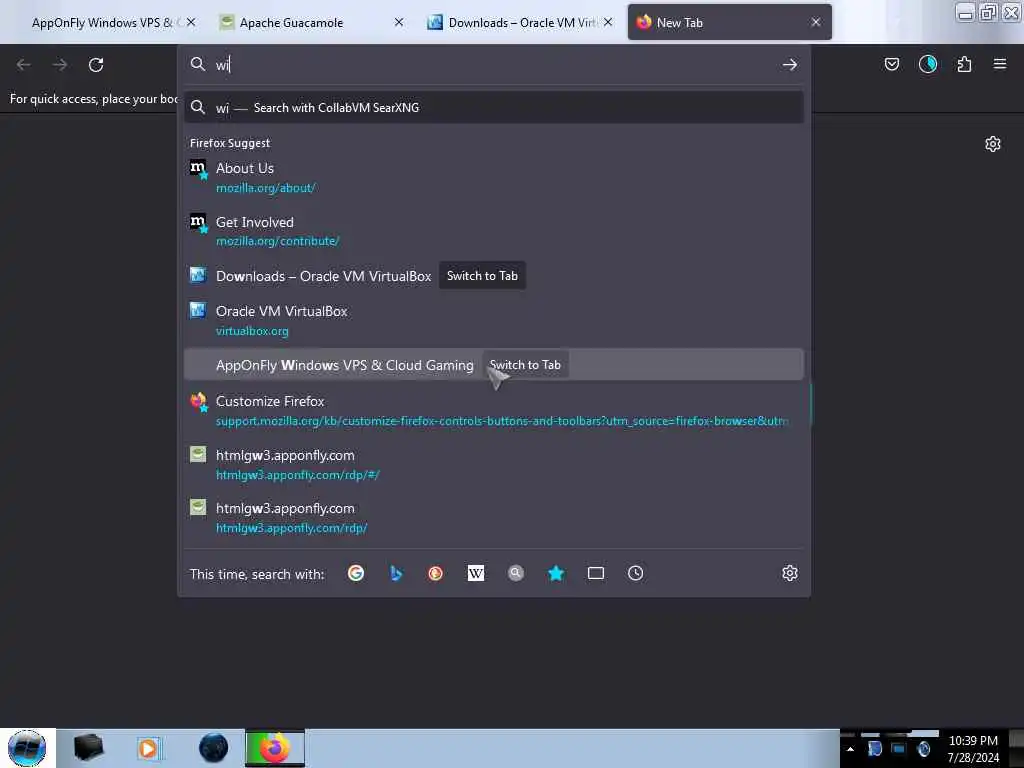
Task: Open the Firefox taskbar icon
Action: (x=275, y=748)
